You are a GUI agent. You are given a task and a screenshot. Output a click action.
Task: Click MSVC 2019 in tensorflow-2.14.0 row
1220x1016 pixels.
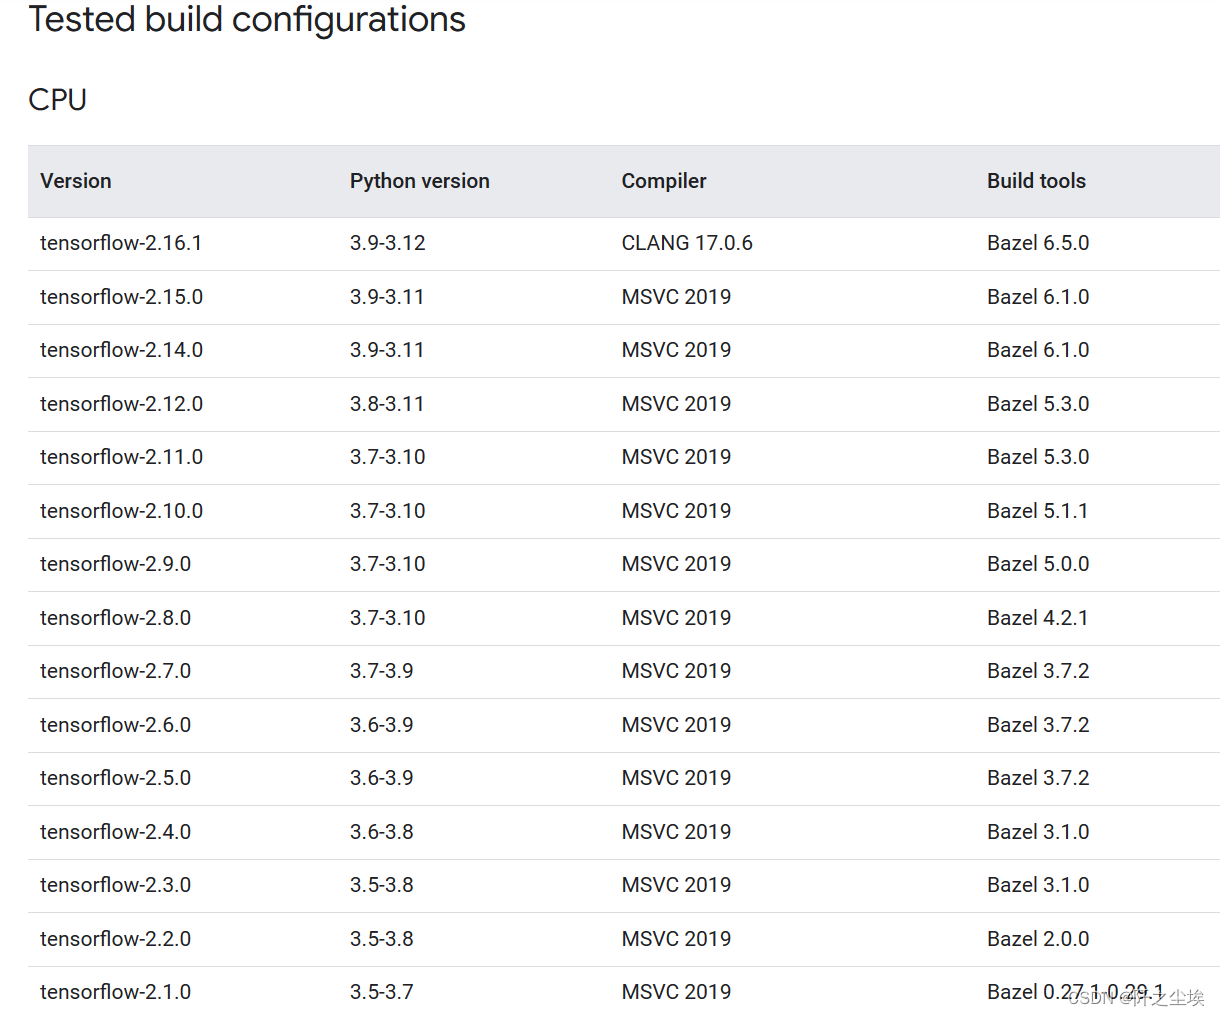tap(676, 350)
